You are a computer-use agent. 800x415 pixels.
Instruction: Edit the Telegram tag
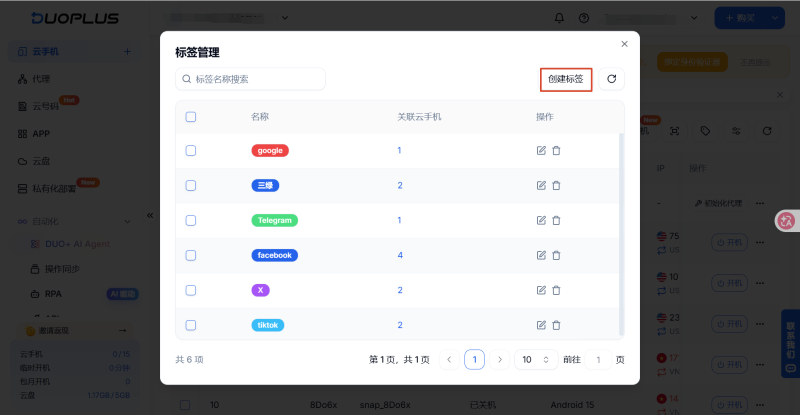point(541,221)
